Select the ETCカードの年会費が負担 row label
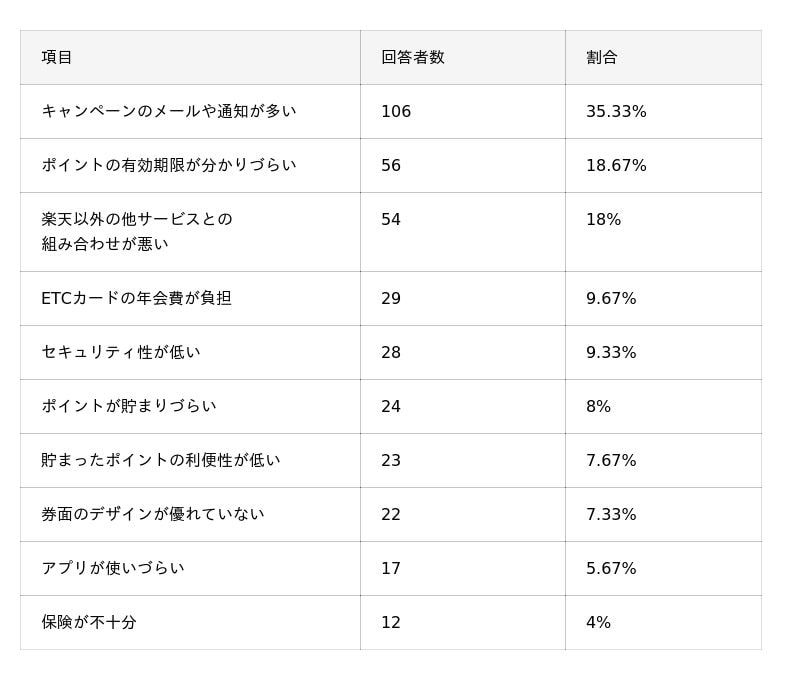Viewport: 800px width, 680px height. point(136,299)
